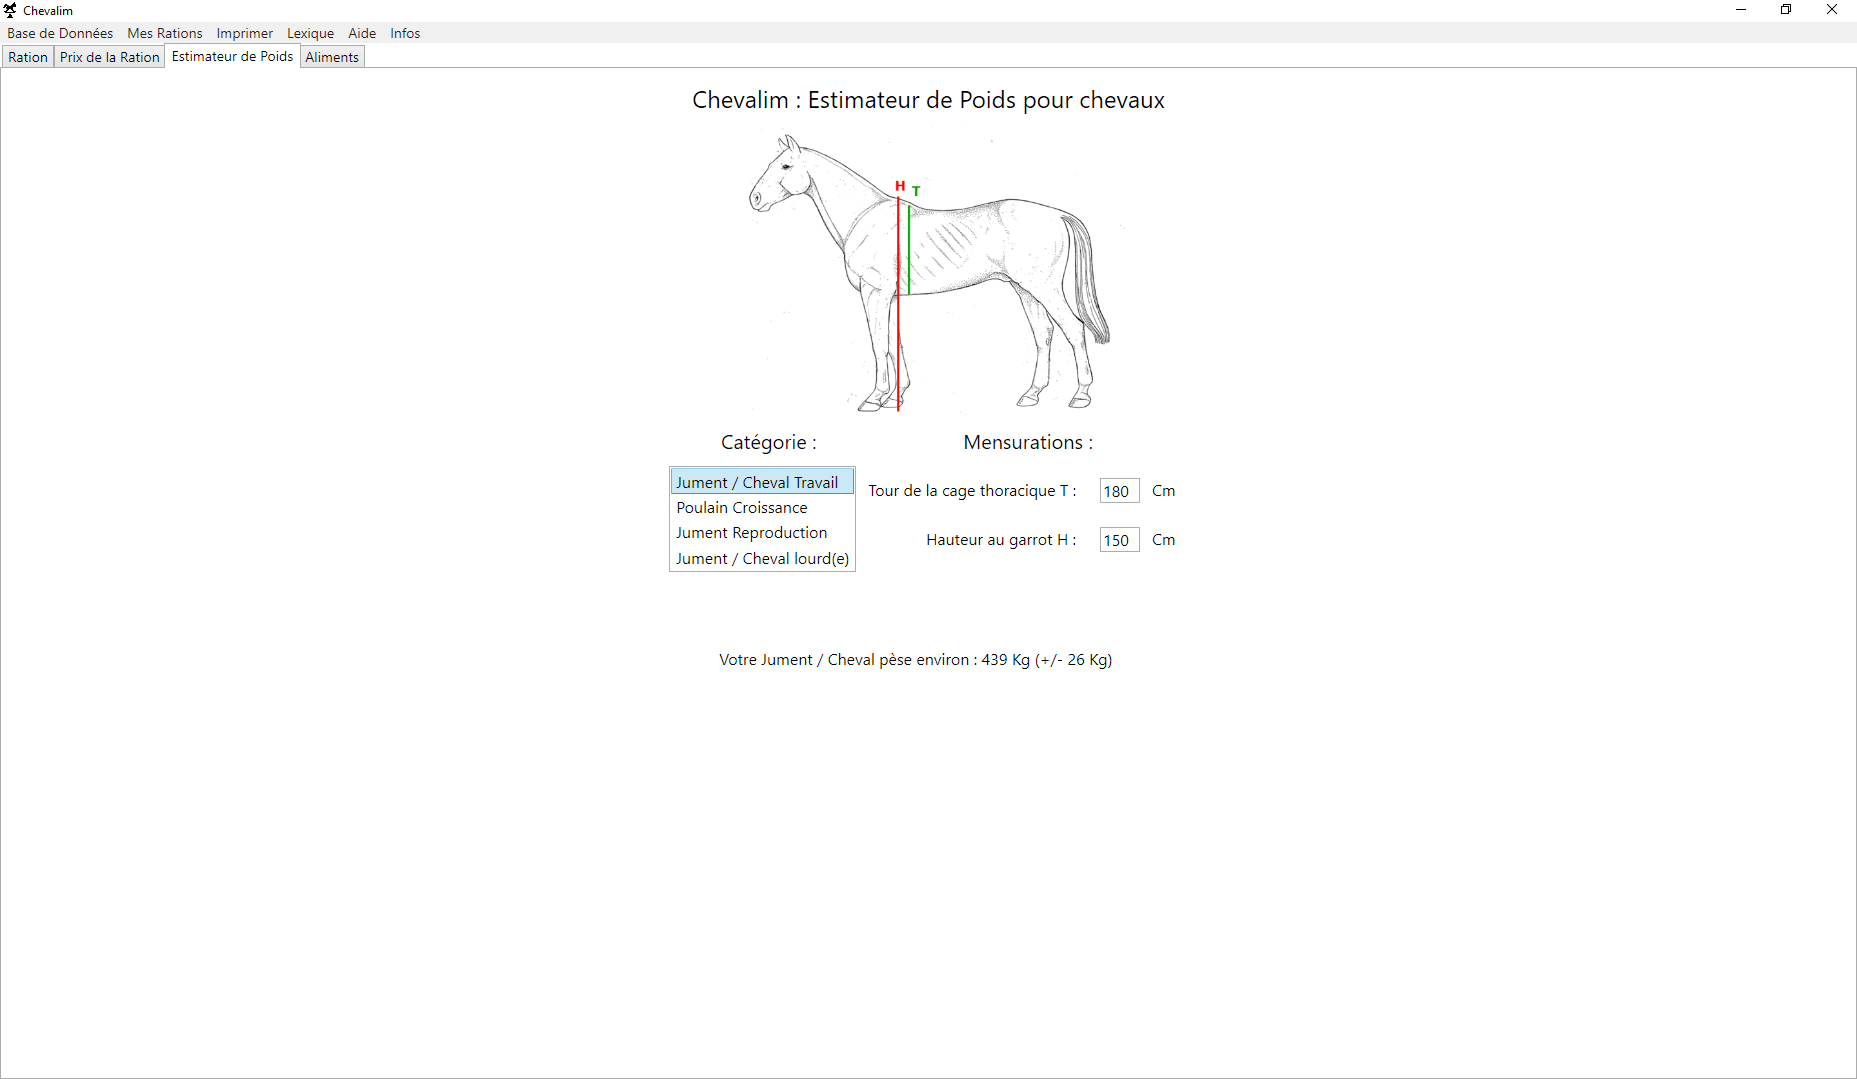Click the 'Tour de la cage thoracique T :' label
Viewport: 1857px width, 1079px height.
(972, 491)
